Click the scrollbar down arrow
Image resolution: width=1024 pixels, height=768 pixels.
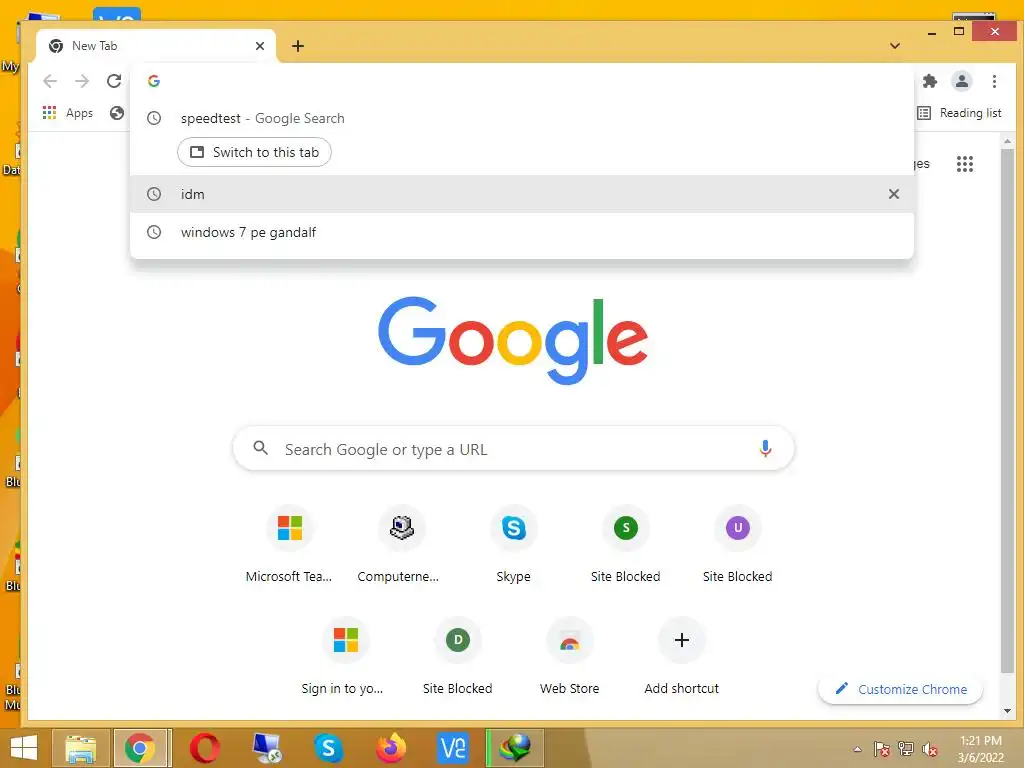(x=1007, y=711)
